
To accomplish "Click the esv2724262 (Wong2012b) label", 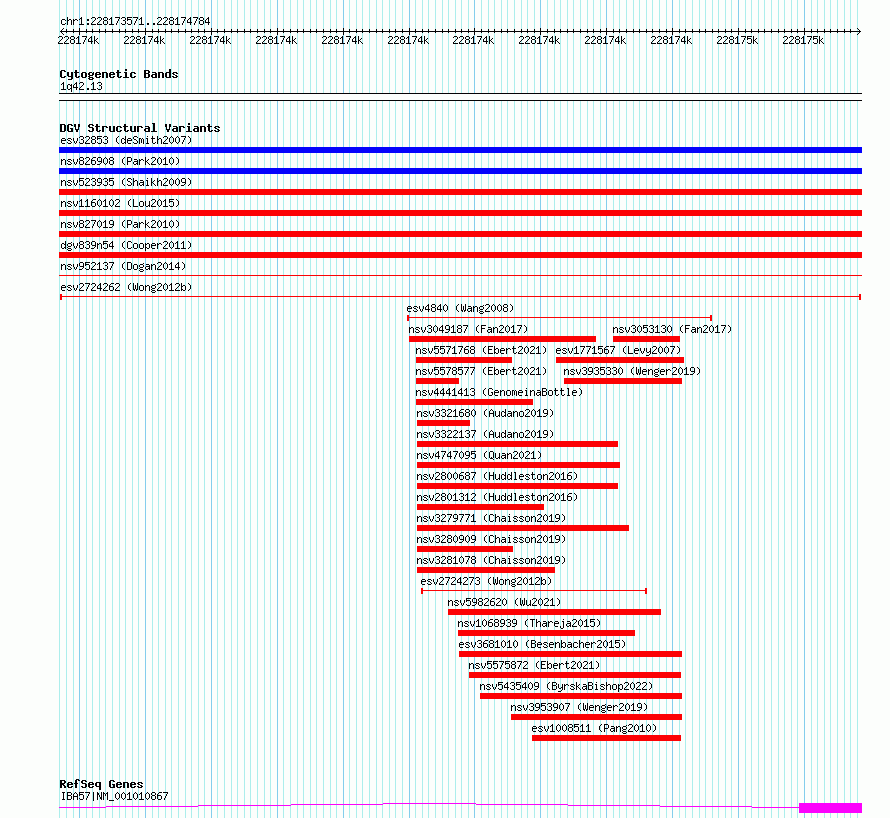I will [x=126, y=287].
